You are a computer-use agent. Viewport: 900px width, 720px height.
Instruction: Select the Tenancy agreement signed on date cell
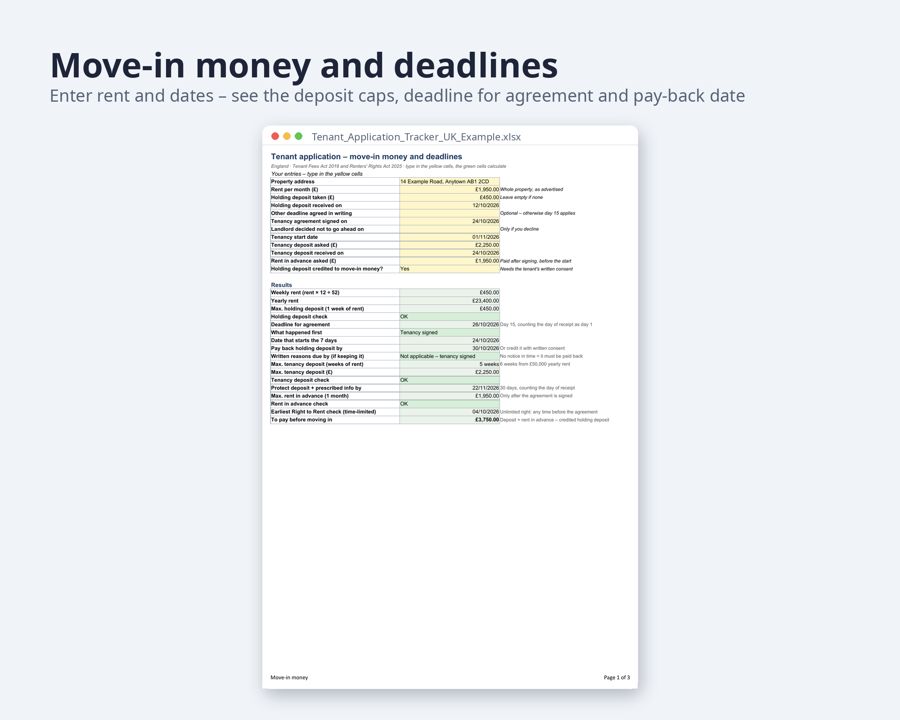(x=449, y=221)
